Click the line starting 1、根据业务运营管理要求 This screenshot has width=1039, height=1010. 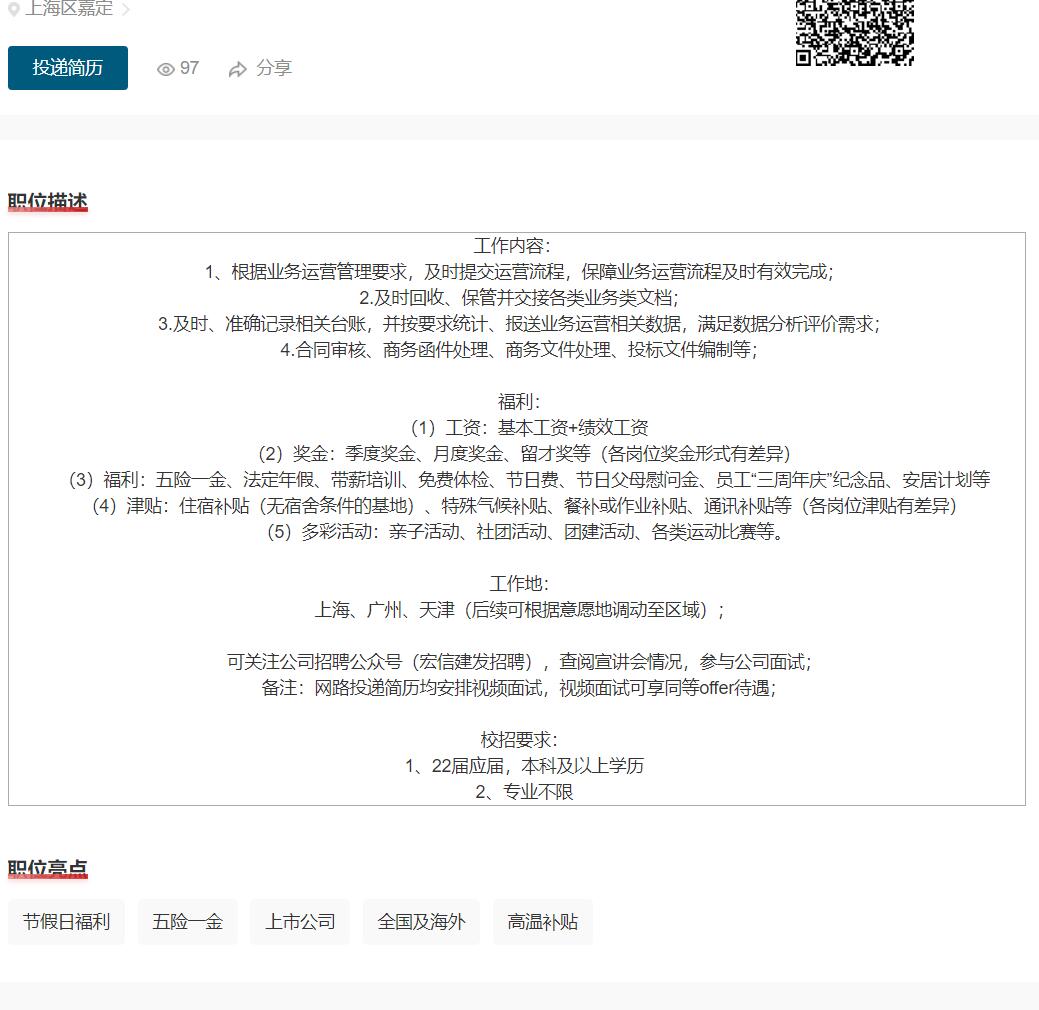tap(519, 272)
